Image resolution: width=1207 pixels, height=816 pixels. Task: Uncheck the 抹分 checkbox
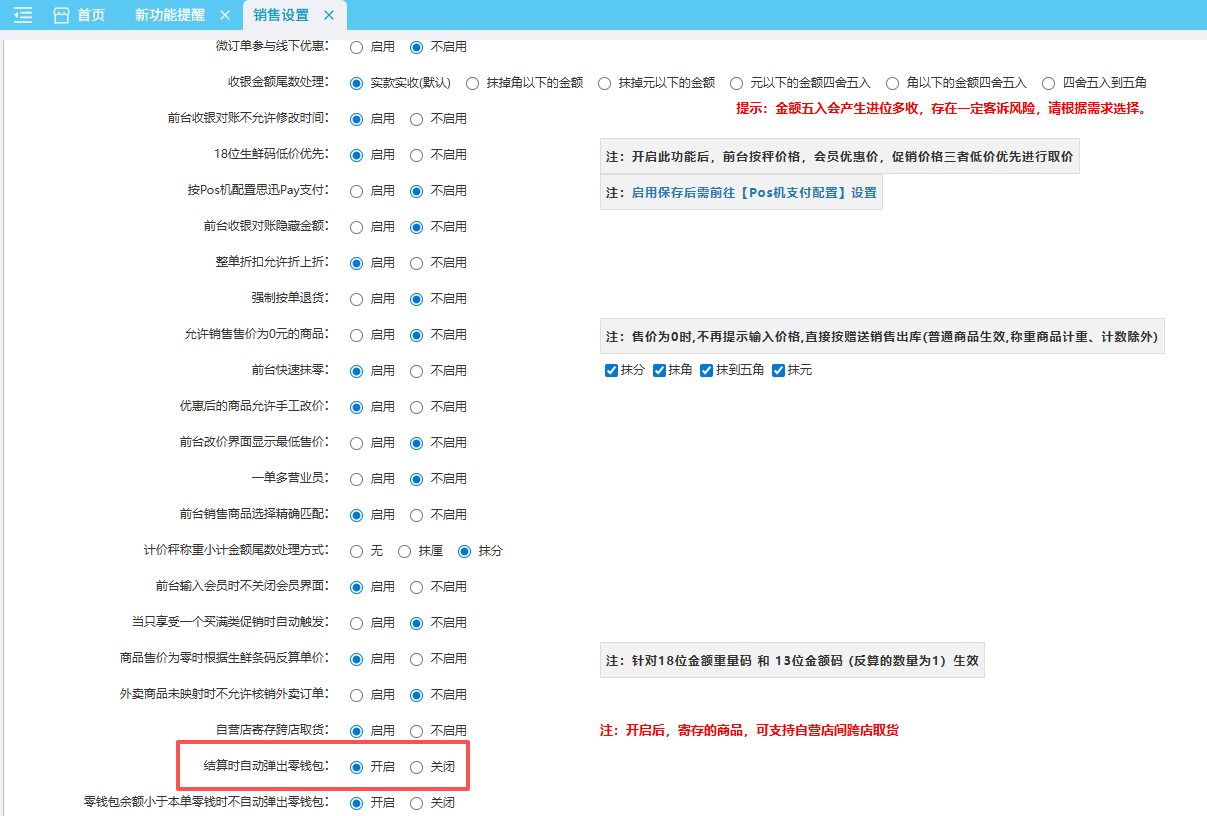612,371
